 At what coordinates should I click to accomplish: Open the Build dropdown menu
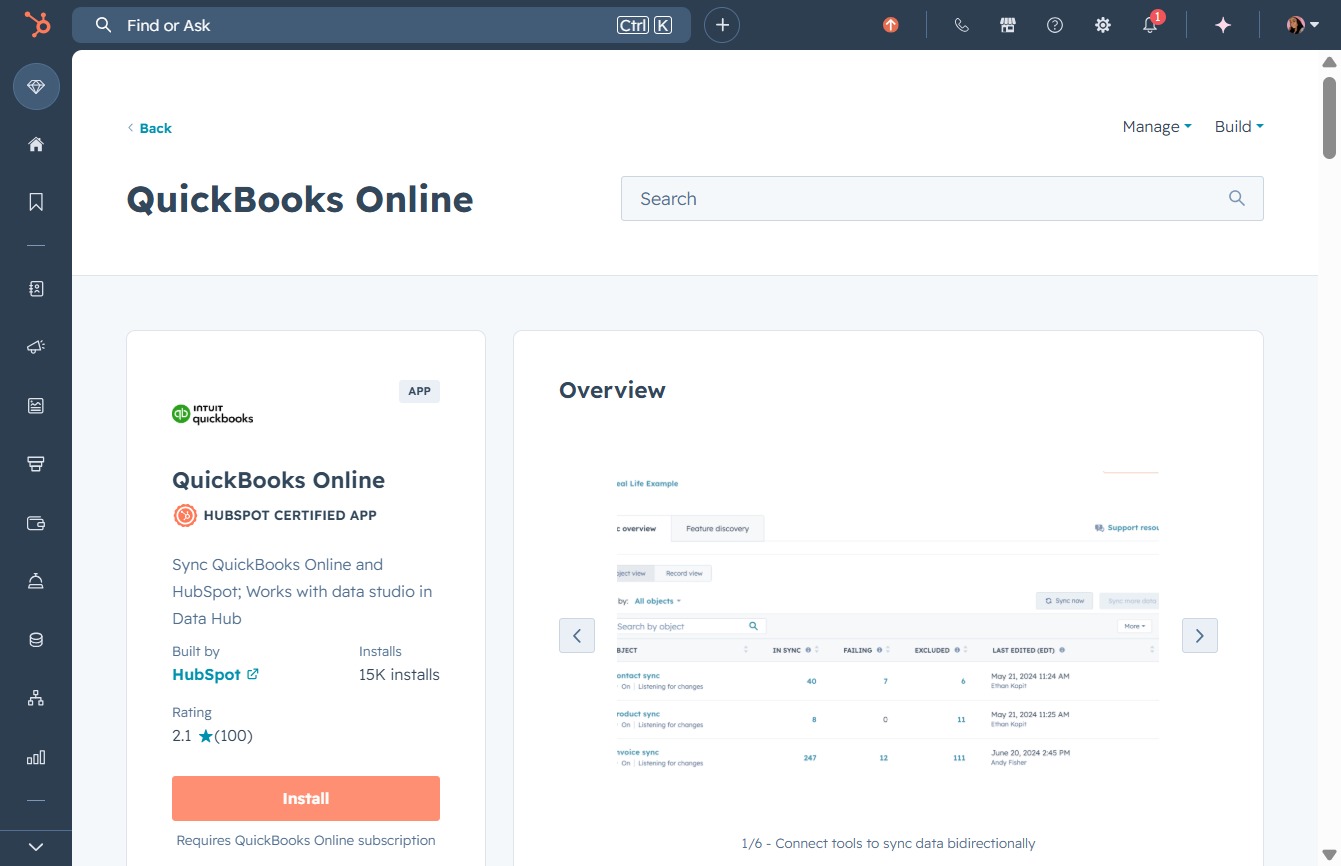tap(1239, 126)
